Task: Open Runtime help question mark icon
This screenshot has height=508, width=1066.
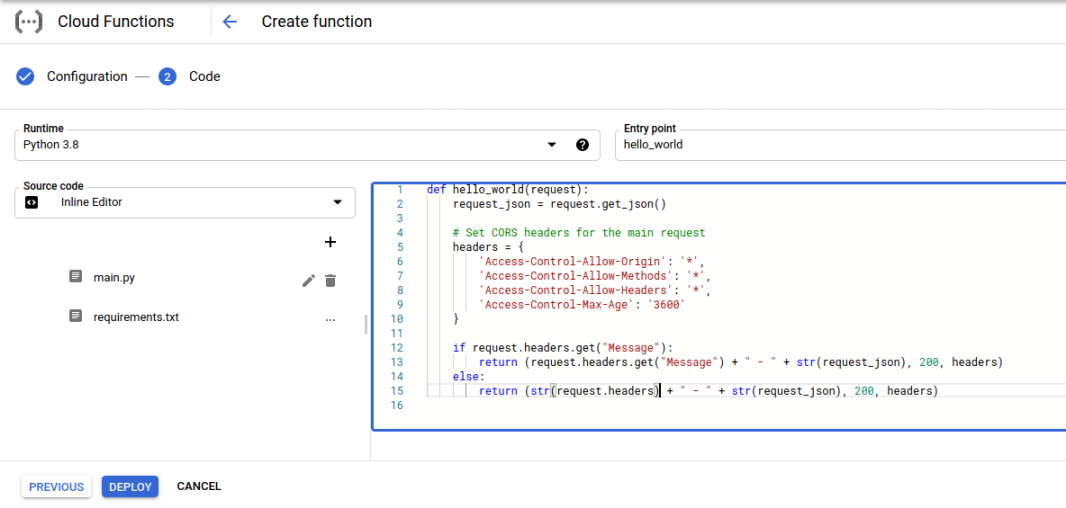Action: pos(582,145)
